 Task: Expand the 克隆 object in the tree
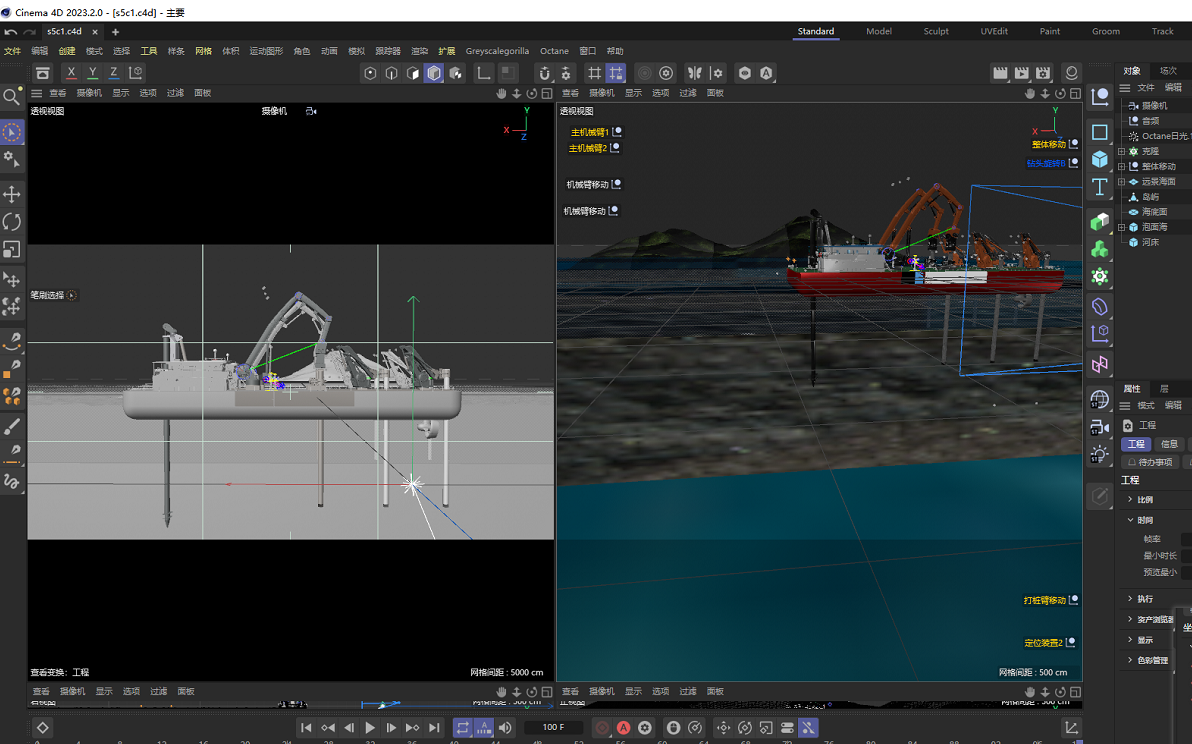[1121, 151]
